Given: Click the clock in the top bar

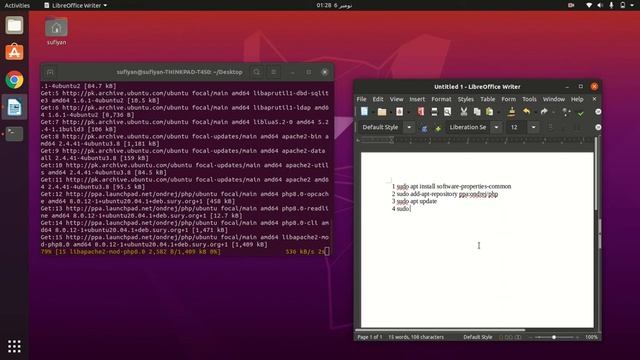Looking at the screenshot, I should [334, 5].
